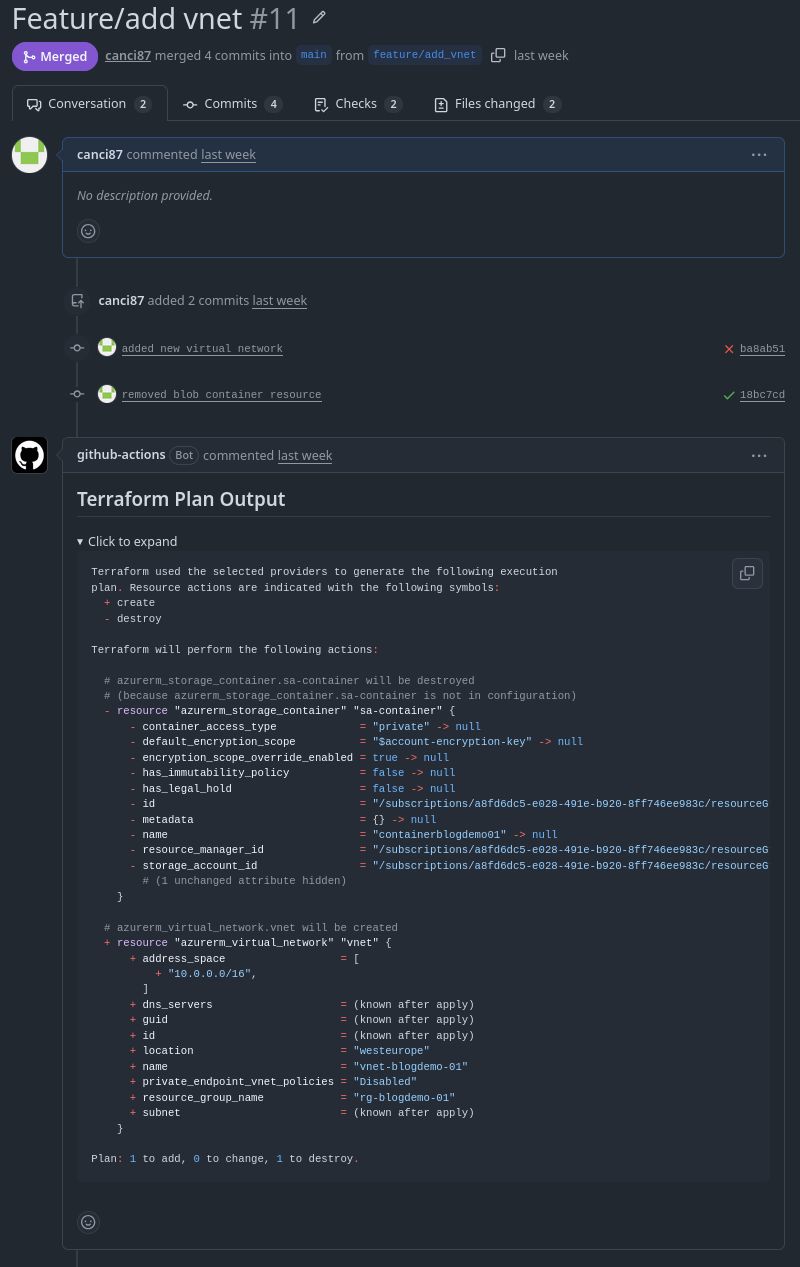
Task: Click last week timestamp on canci87 comment
Action: 228,154
